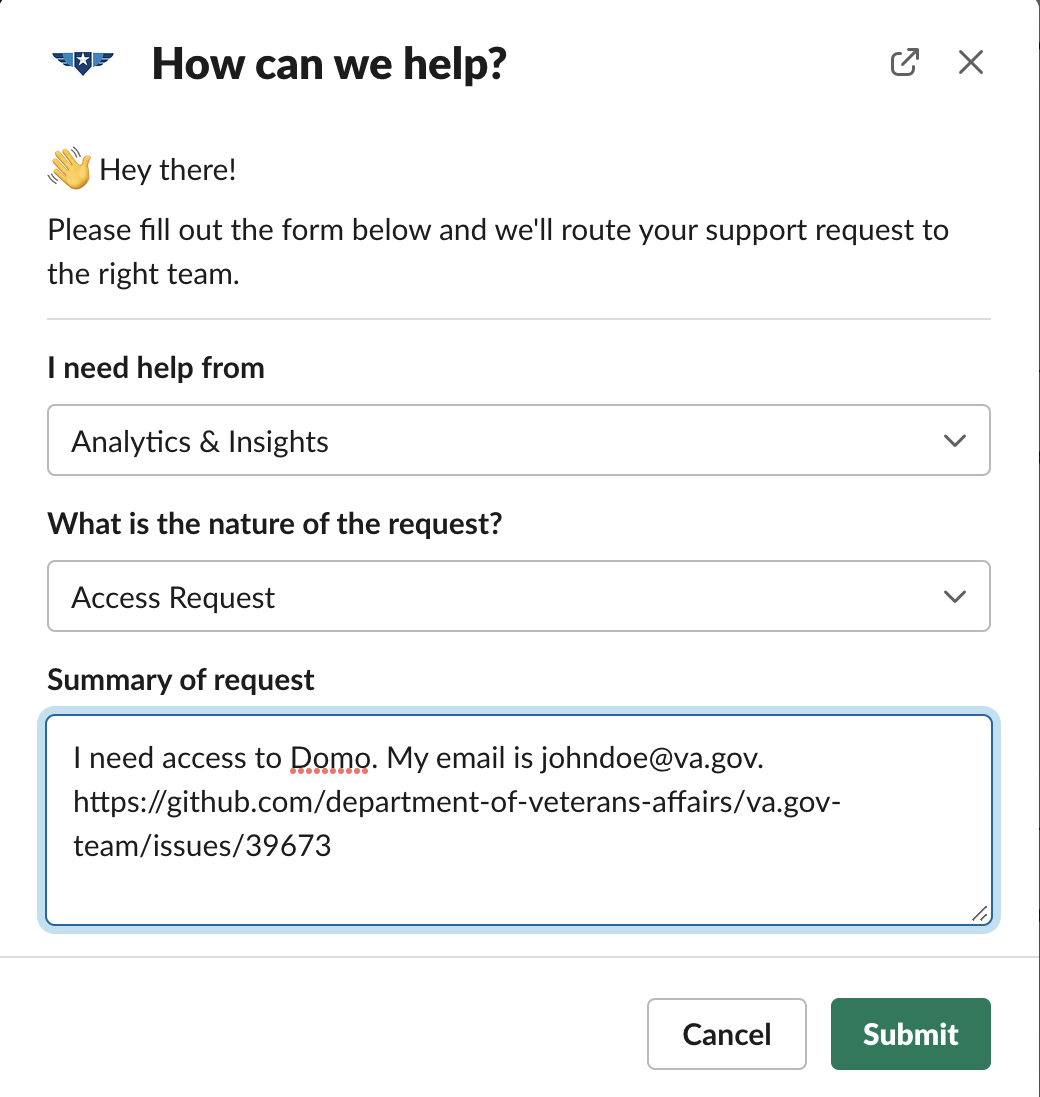Screen dimensions: 1040x1097
Task: Click the 'Summary of request' label
Action: pos(179,679)
